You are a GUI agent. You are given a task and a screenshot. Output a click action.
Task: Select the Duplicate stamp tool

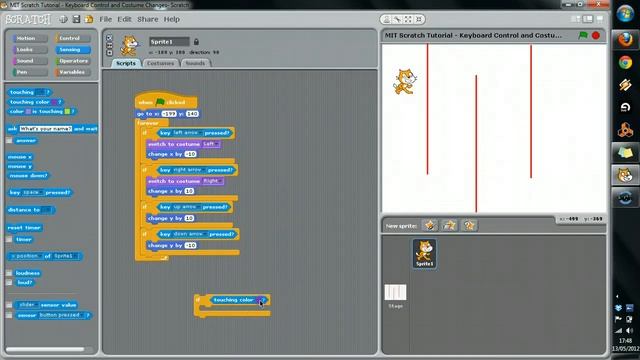click(387, 19)
